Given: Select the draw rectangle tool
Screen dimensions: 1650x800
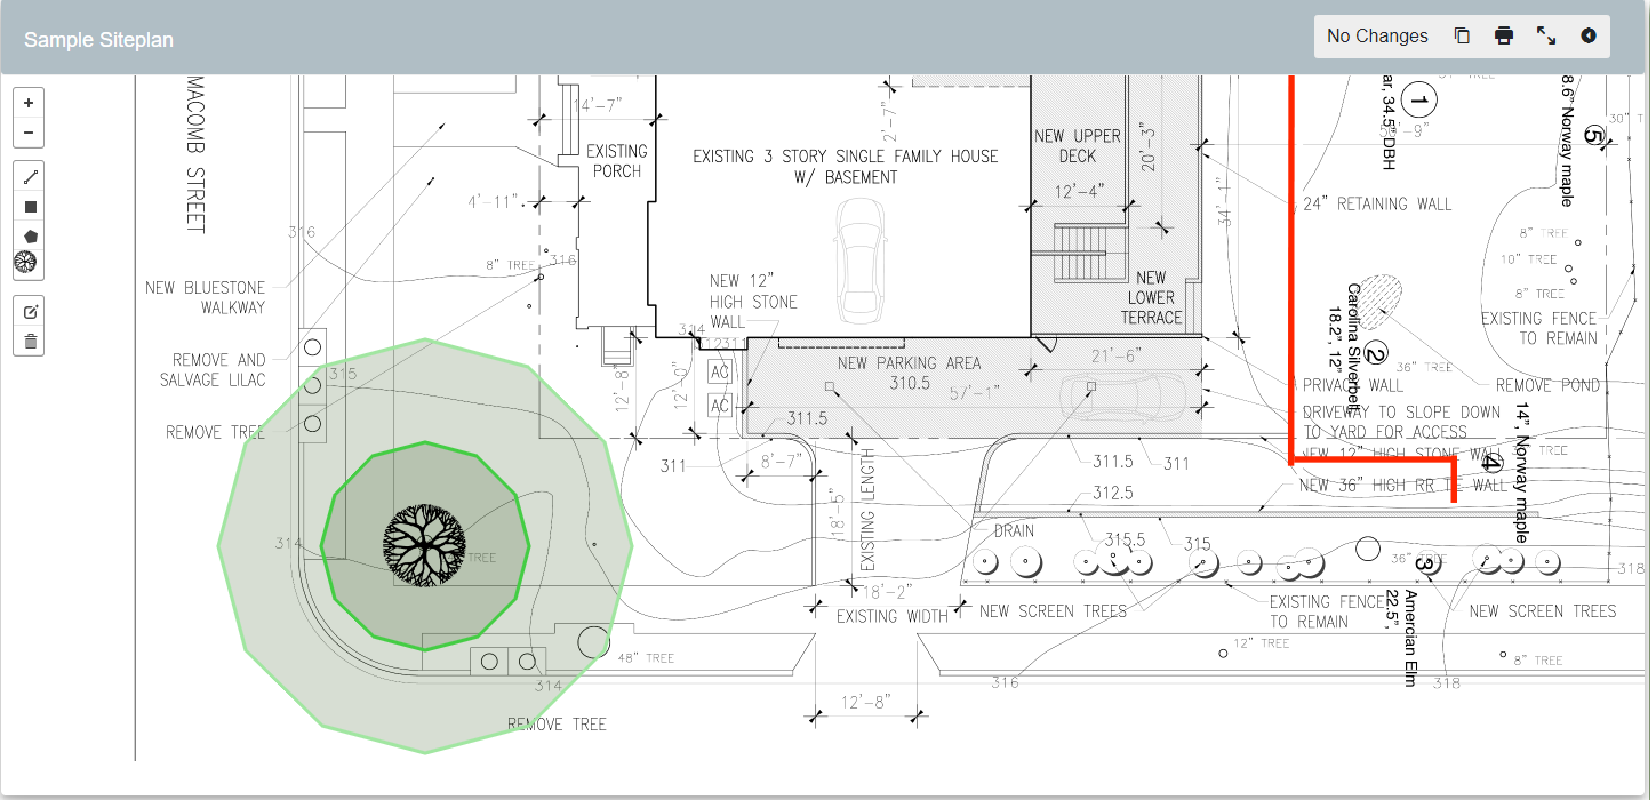Looking at the screenshot, I should 30,207.
